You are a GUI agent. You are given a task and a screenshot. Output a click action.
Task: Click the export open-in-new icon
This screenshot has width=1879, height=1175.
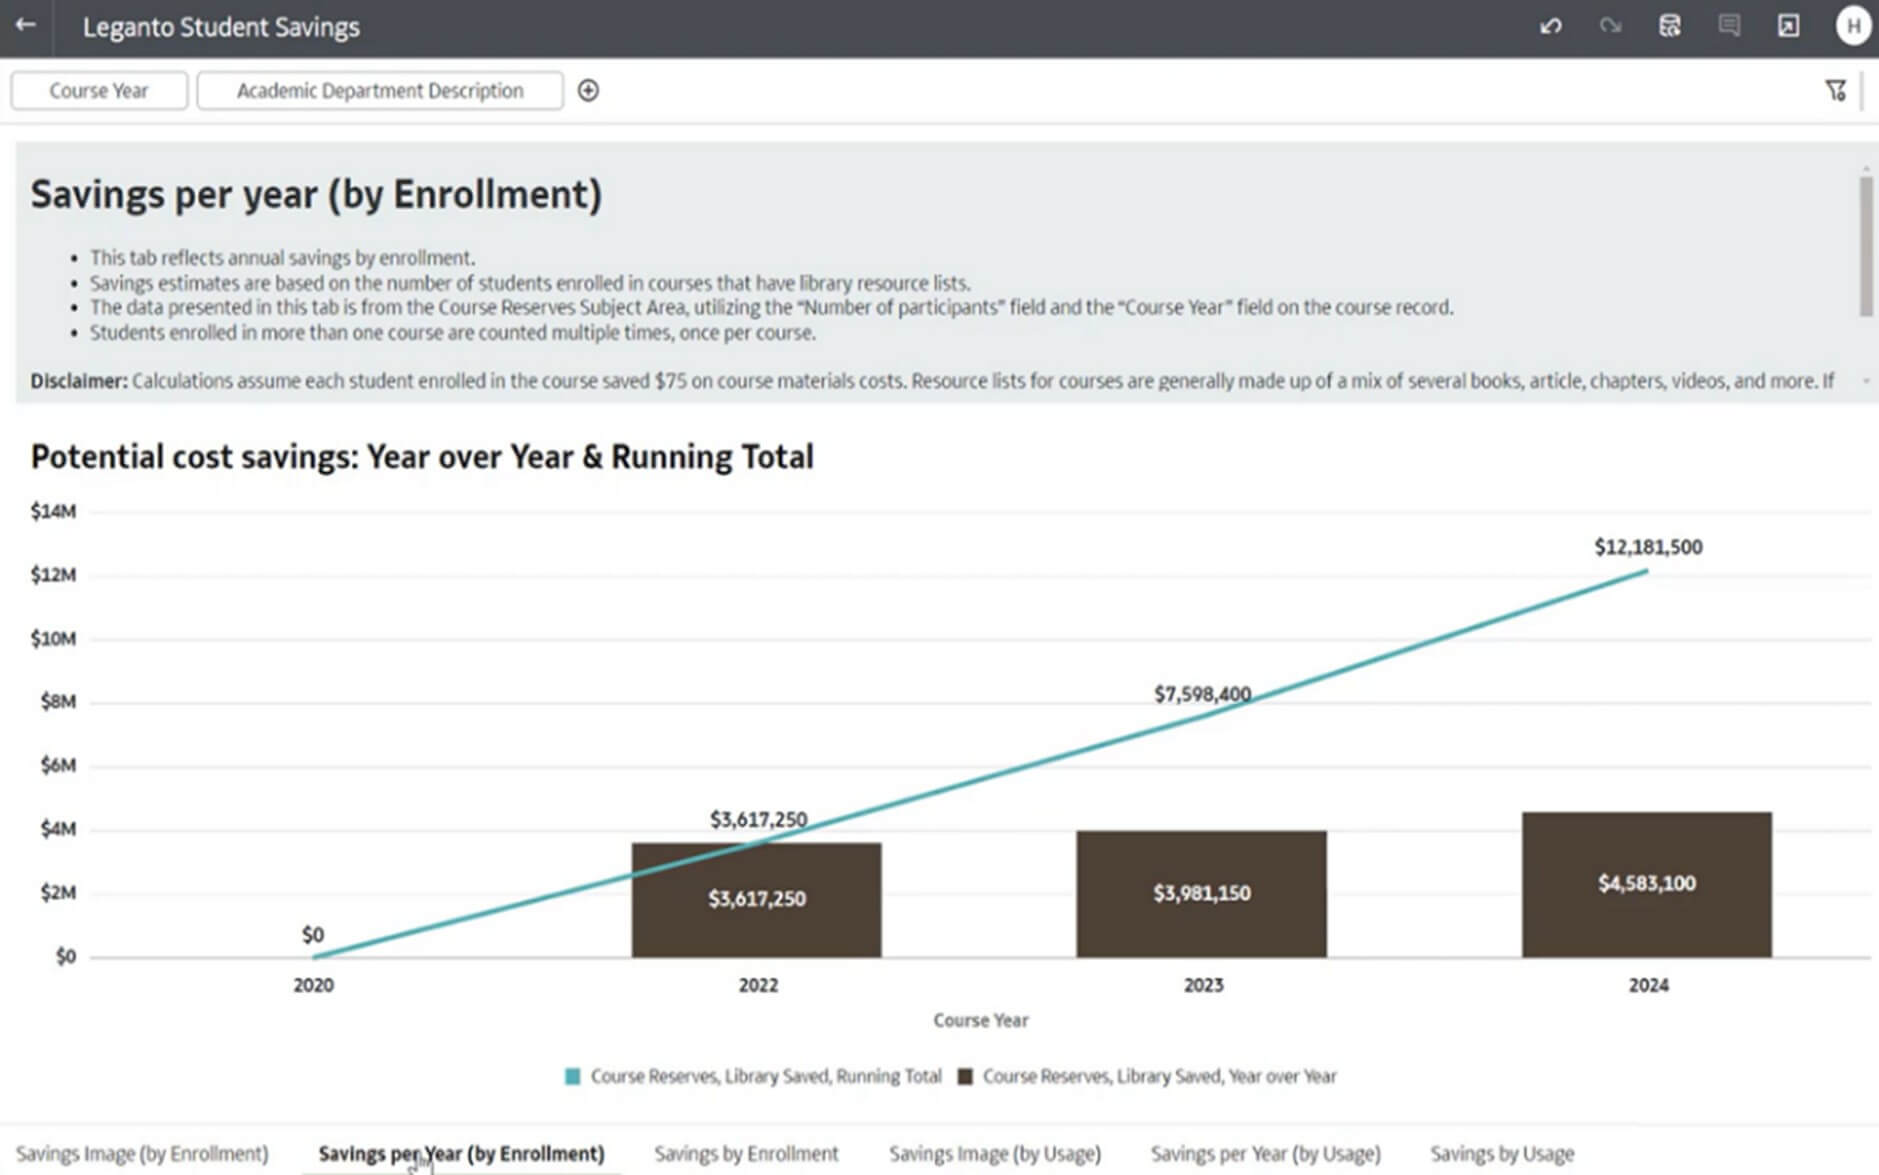(1788, 27)
